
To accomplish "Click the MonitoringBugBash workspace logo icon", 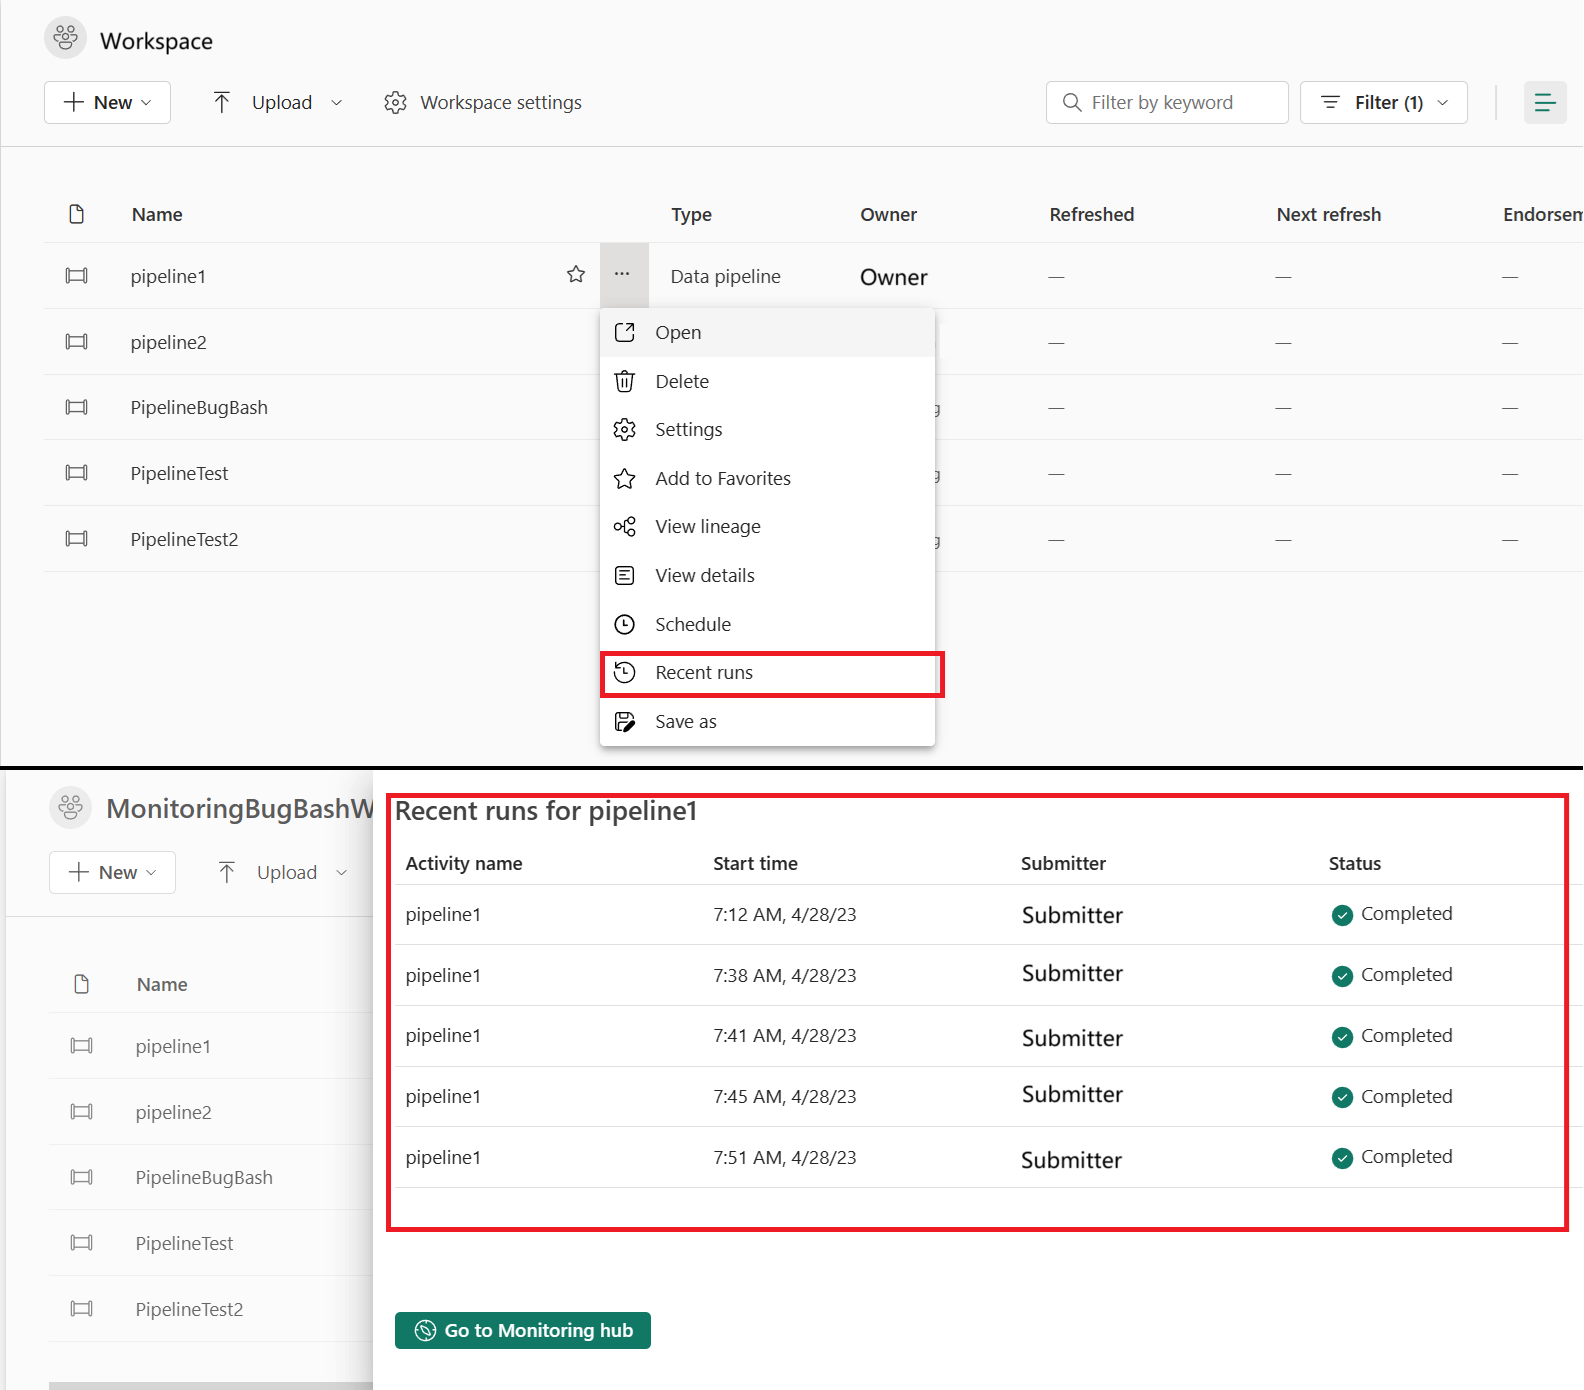I will pos(71,808).
